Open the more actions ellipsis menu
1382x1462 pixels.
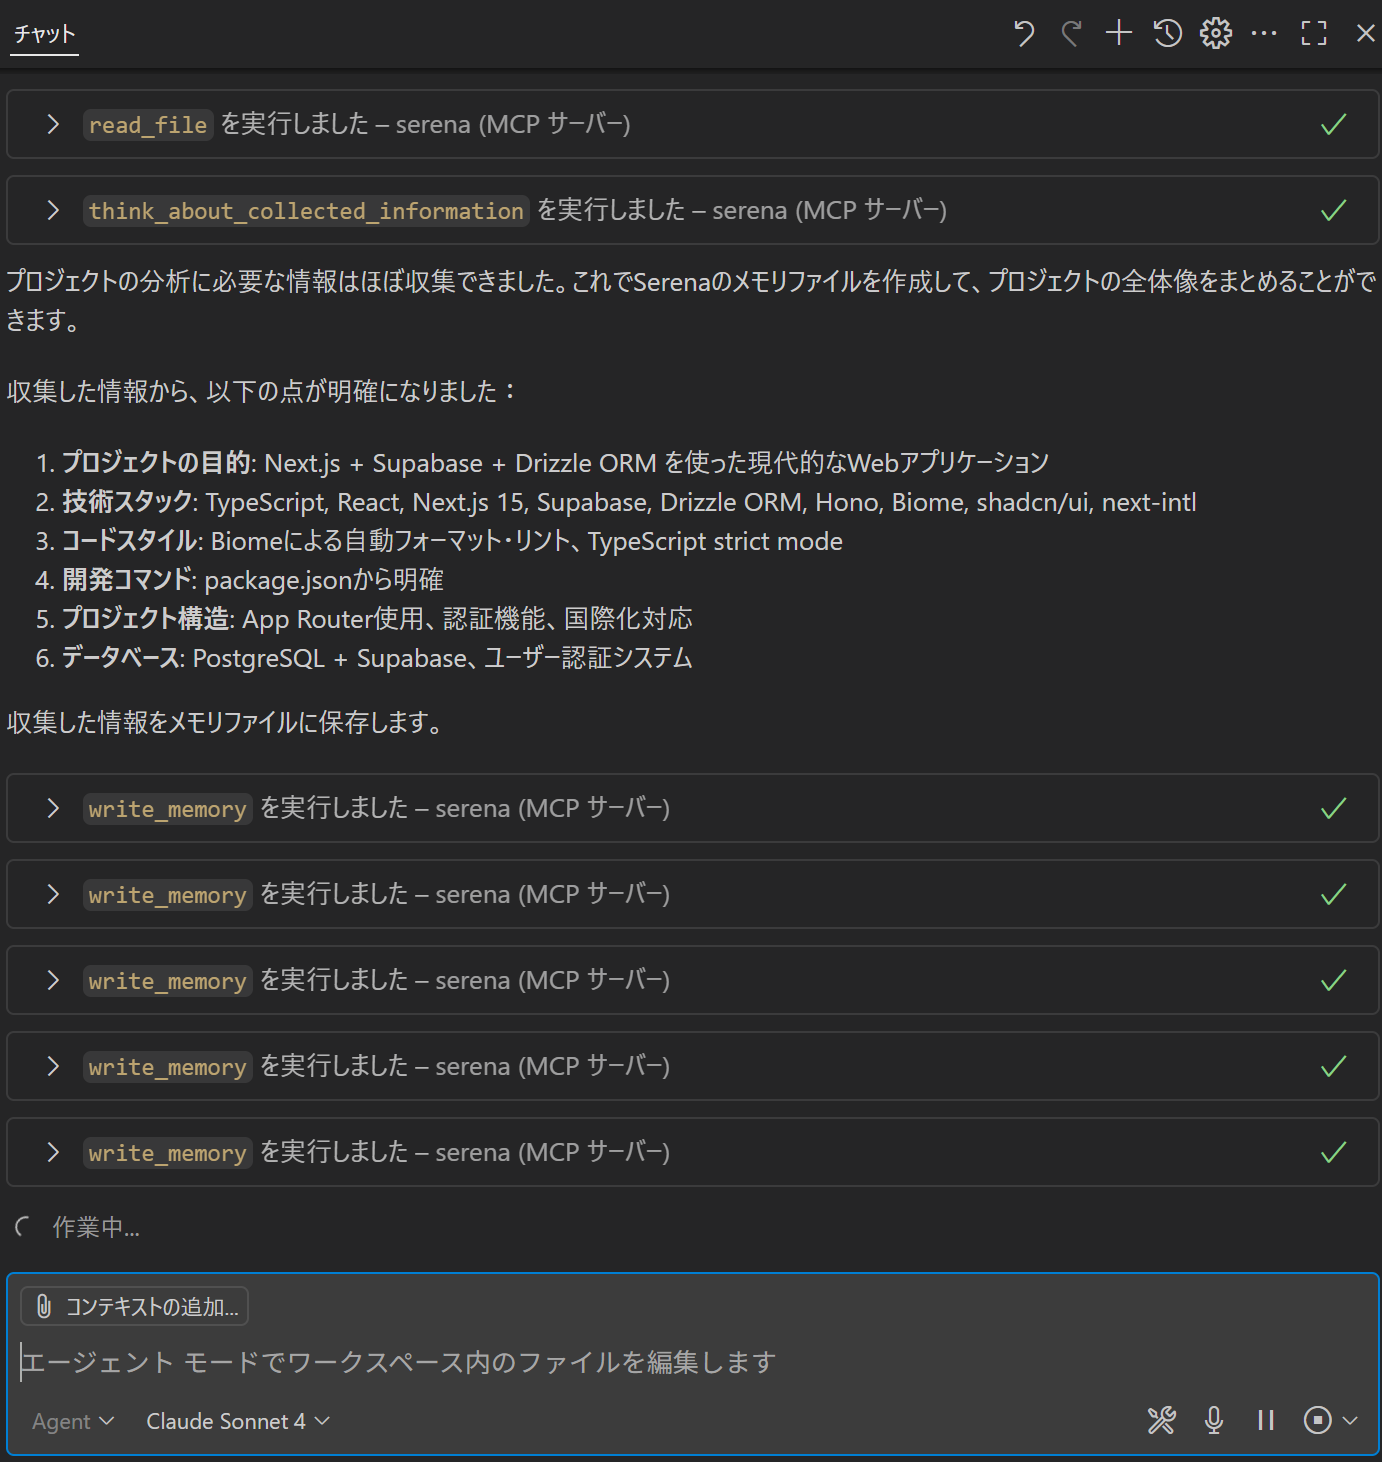click(x=1264, y=33)
